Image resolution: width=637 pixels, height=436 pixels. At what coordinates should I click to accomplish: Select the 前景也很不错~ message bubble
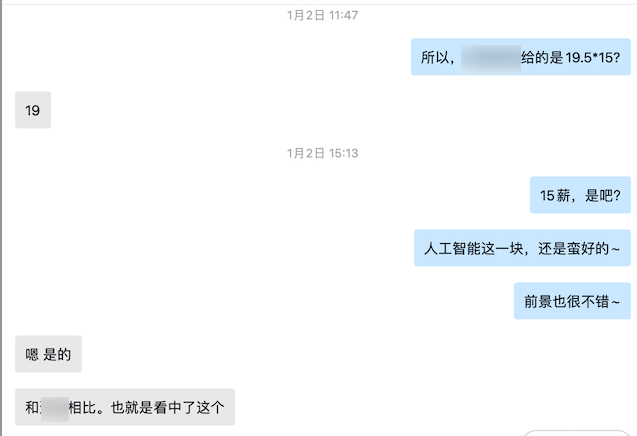click(572, 301)
